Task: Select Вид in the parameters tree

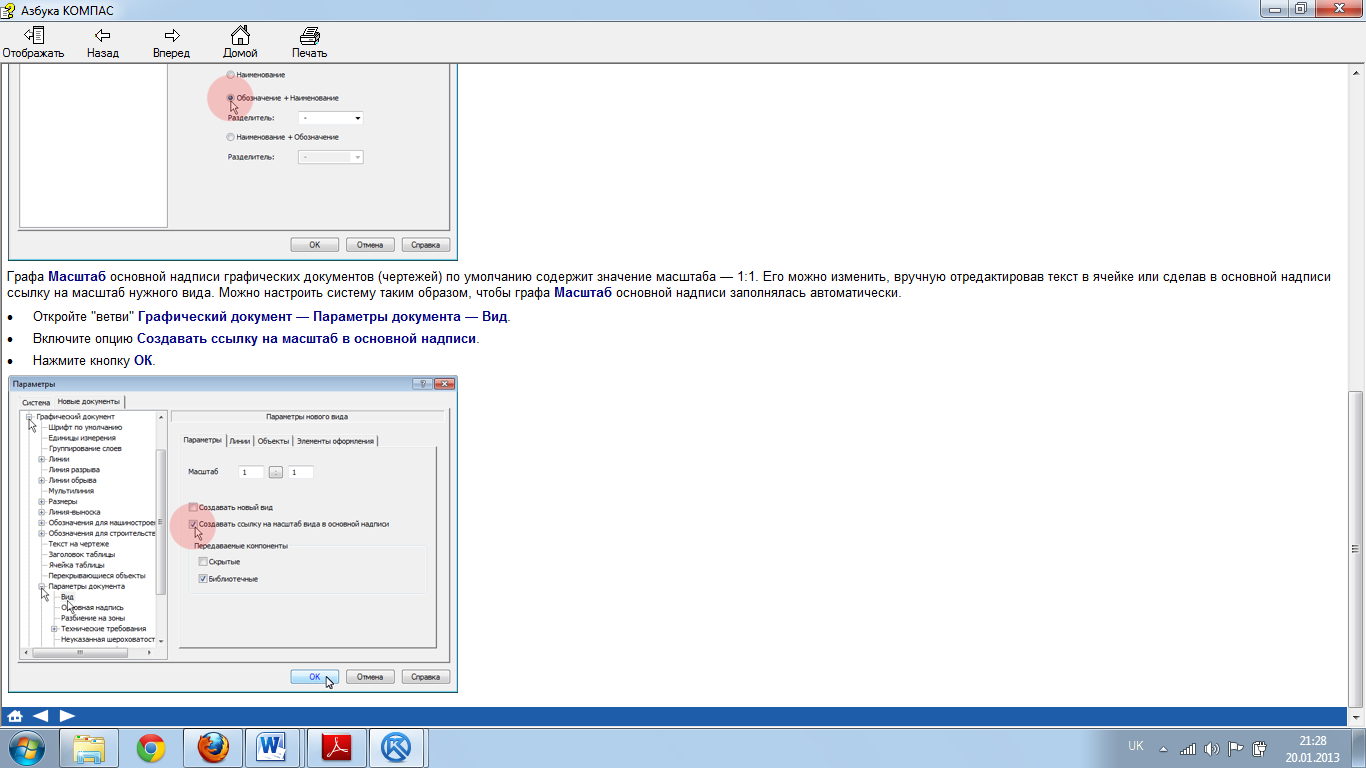Action: [x=67, y=597]
